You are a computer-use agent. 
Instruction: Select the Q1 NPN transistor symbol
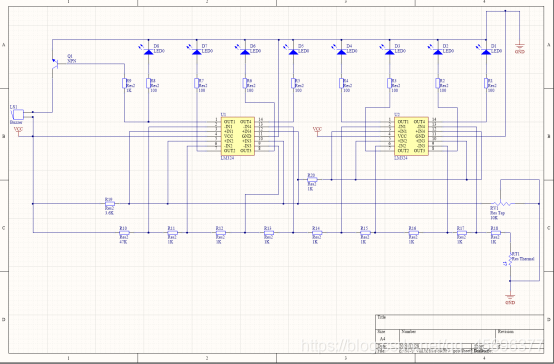55,64
